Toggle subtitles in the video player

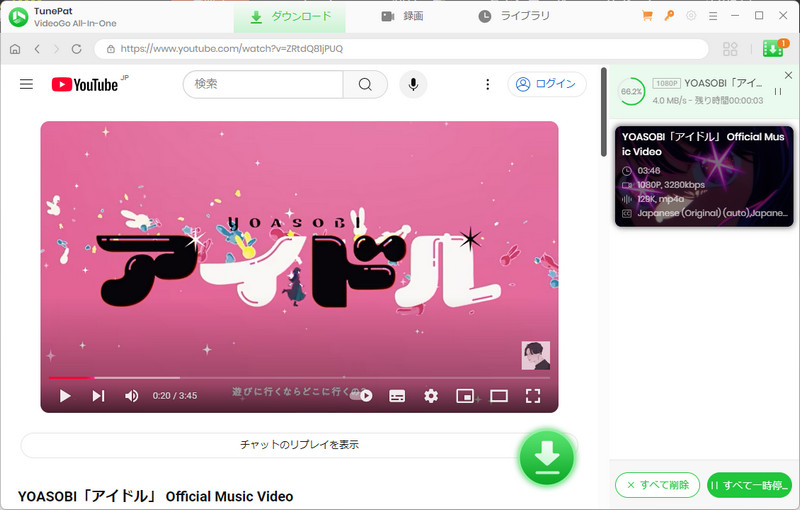click(397, 396)
